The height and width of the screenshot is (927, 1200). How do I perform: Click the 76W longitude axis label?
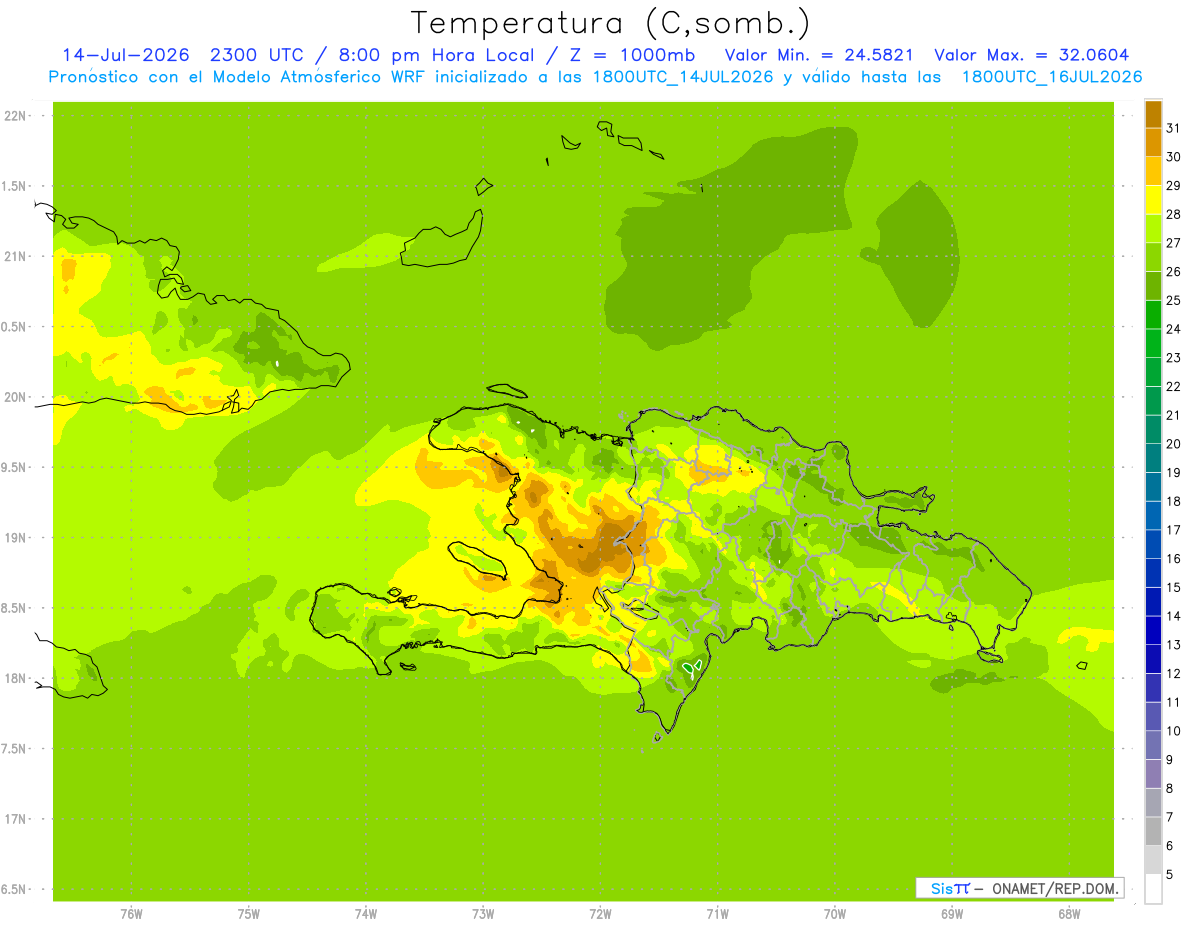click(131, 914)
